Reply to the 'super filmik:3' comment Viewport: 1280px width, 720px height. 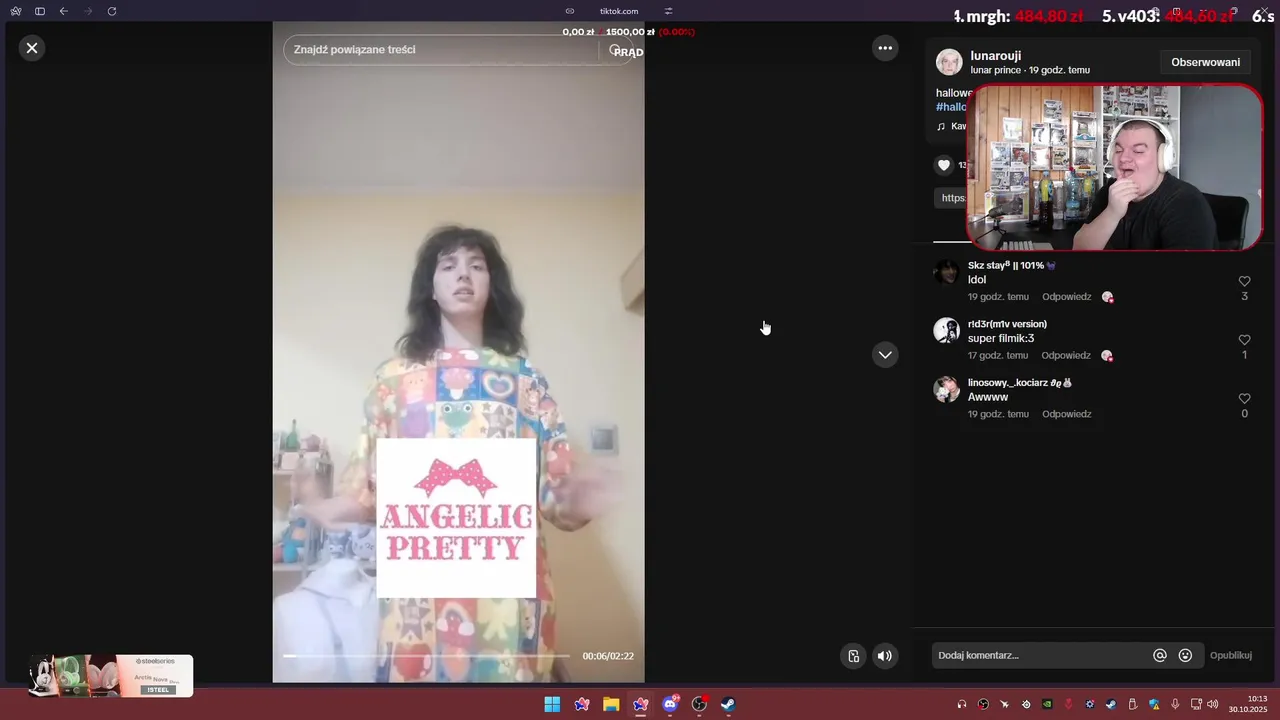tap(1066, 355)
